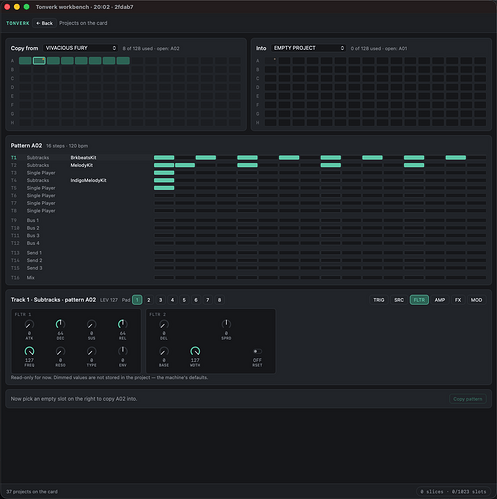Select Pad 6
This screenshot has height=499, width=497.
(196, 300)
